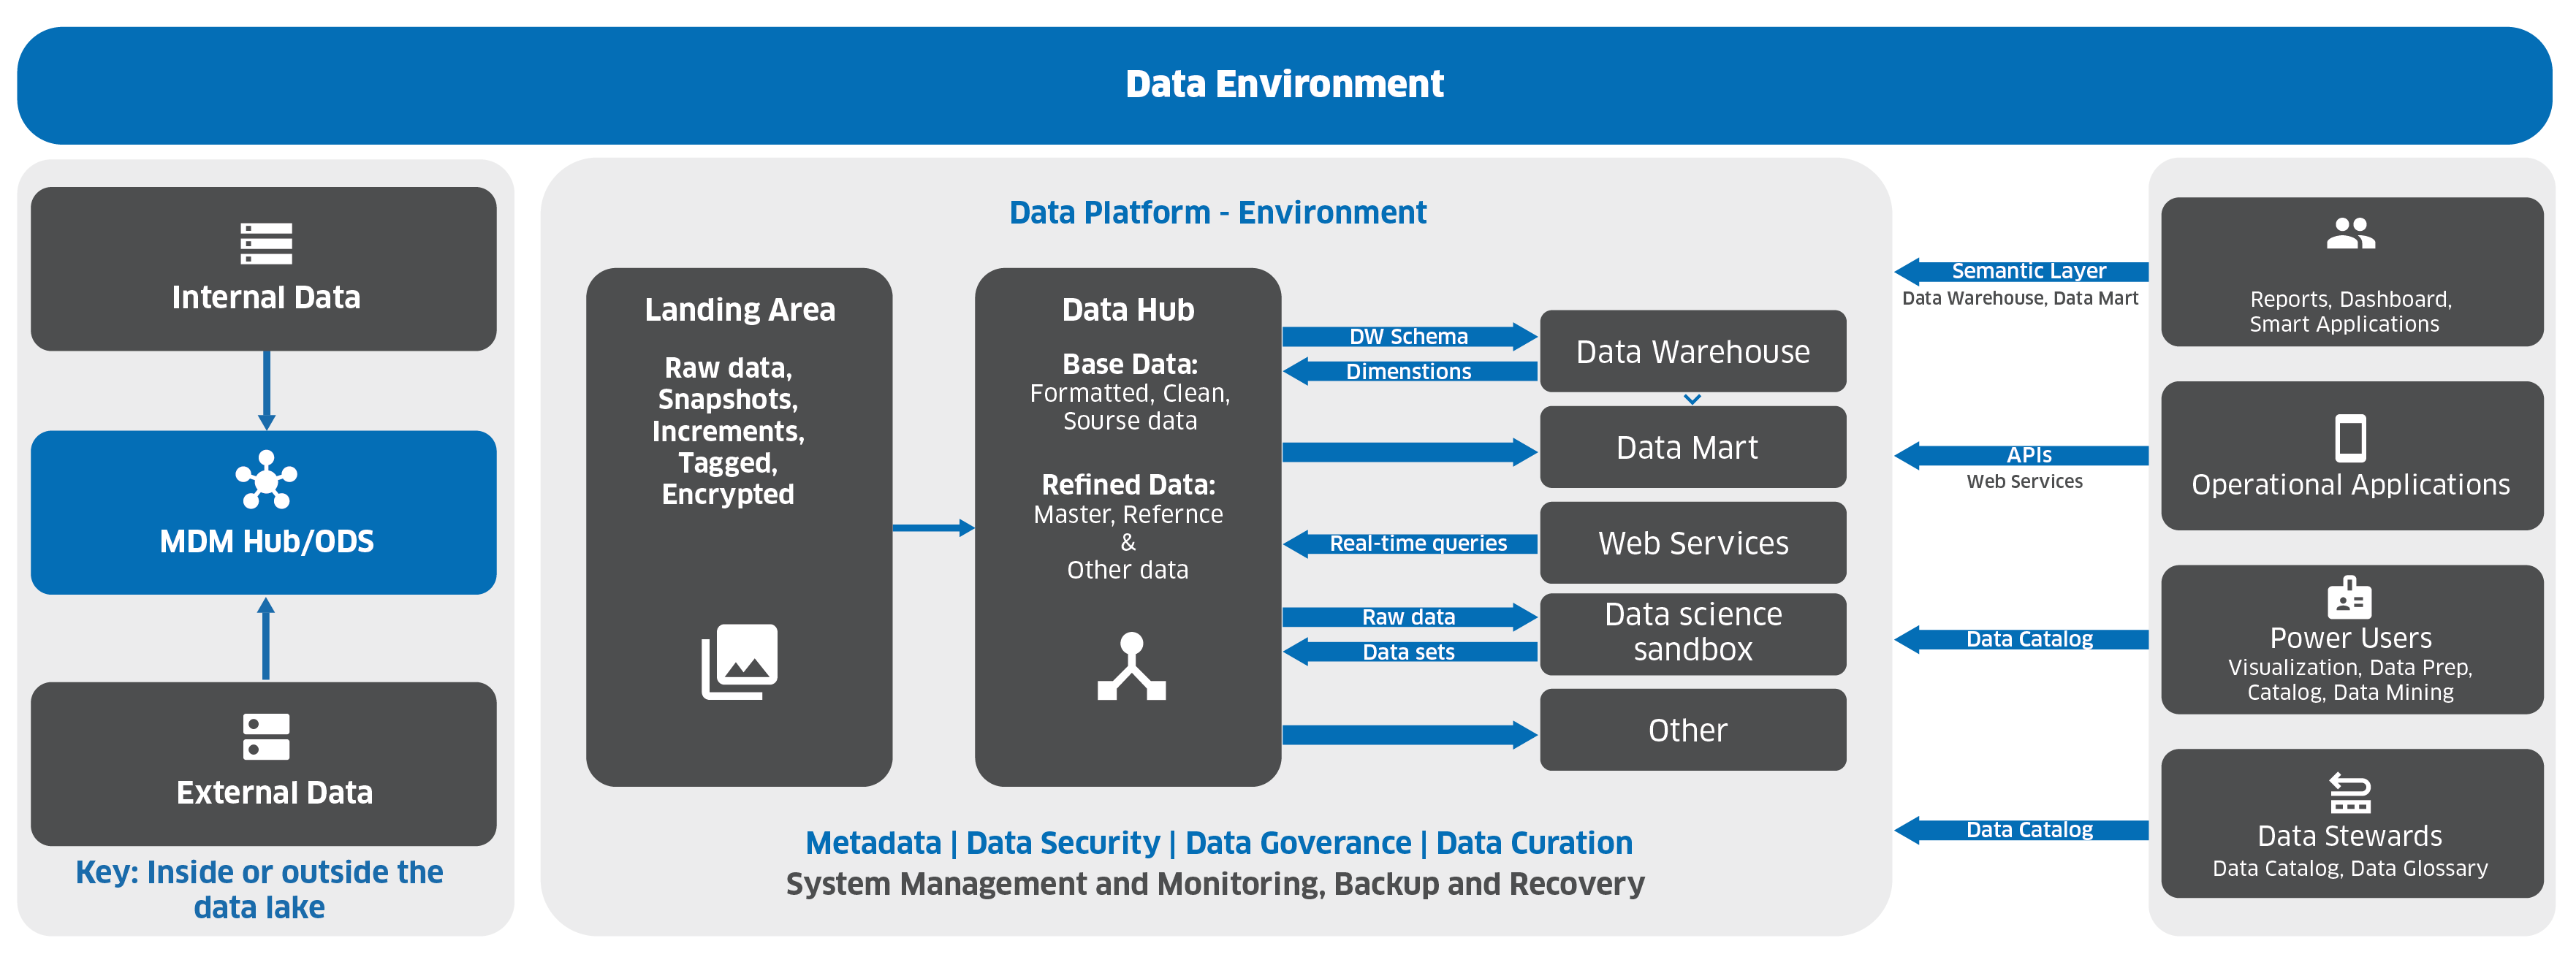Click the Data Stewards list icon
This screenshot has width=2576, height=957.
click(x=2350, y=793)
